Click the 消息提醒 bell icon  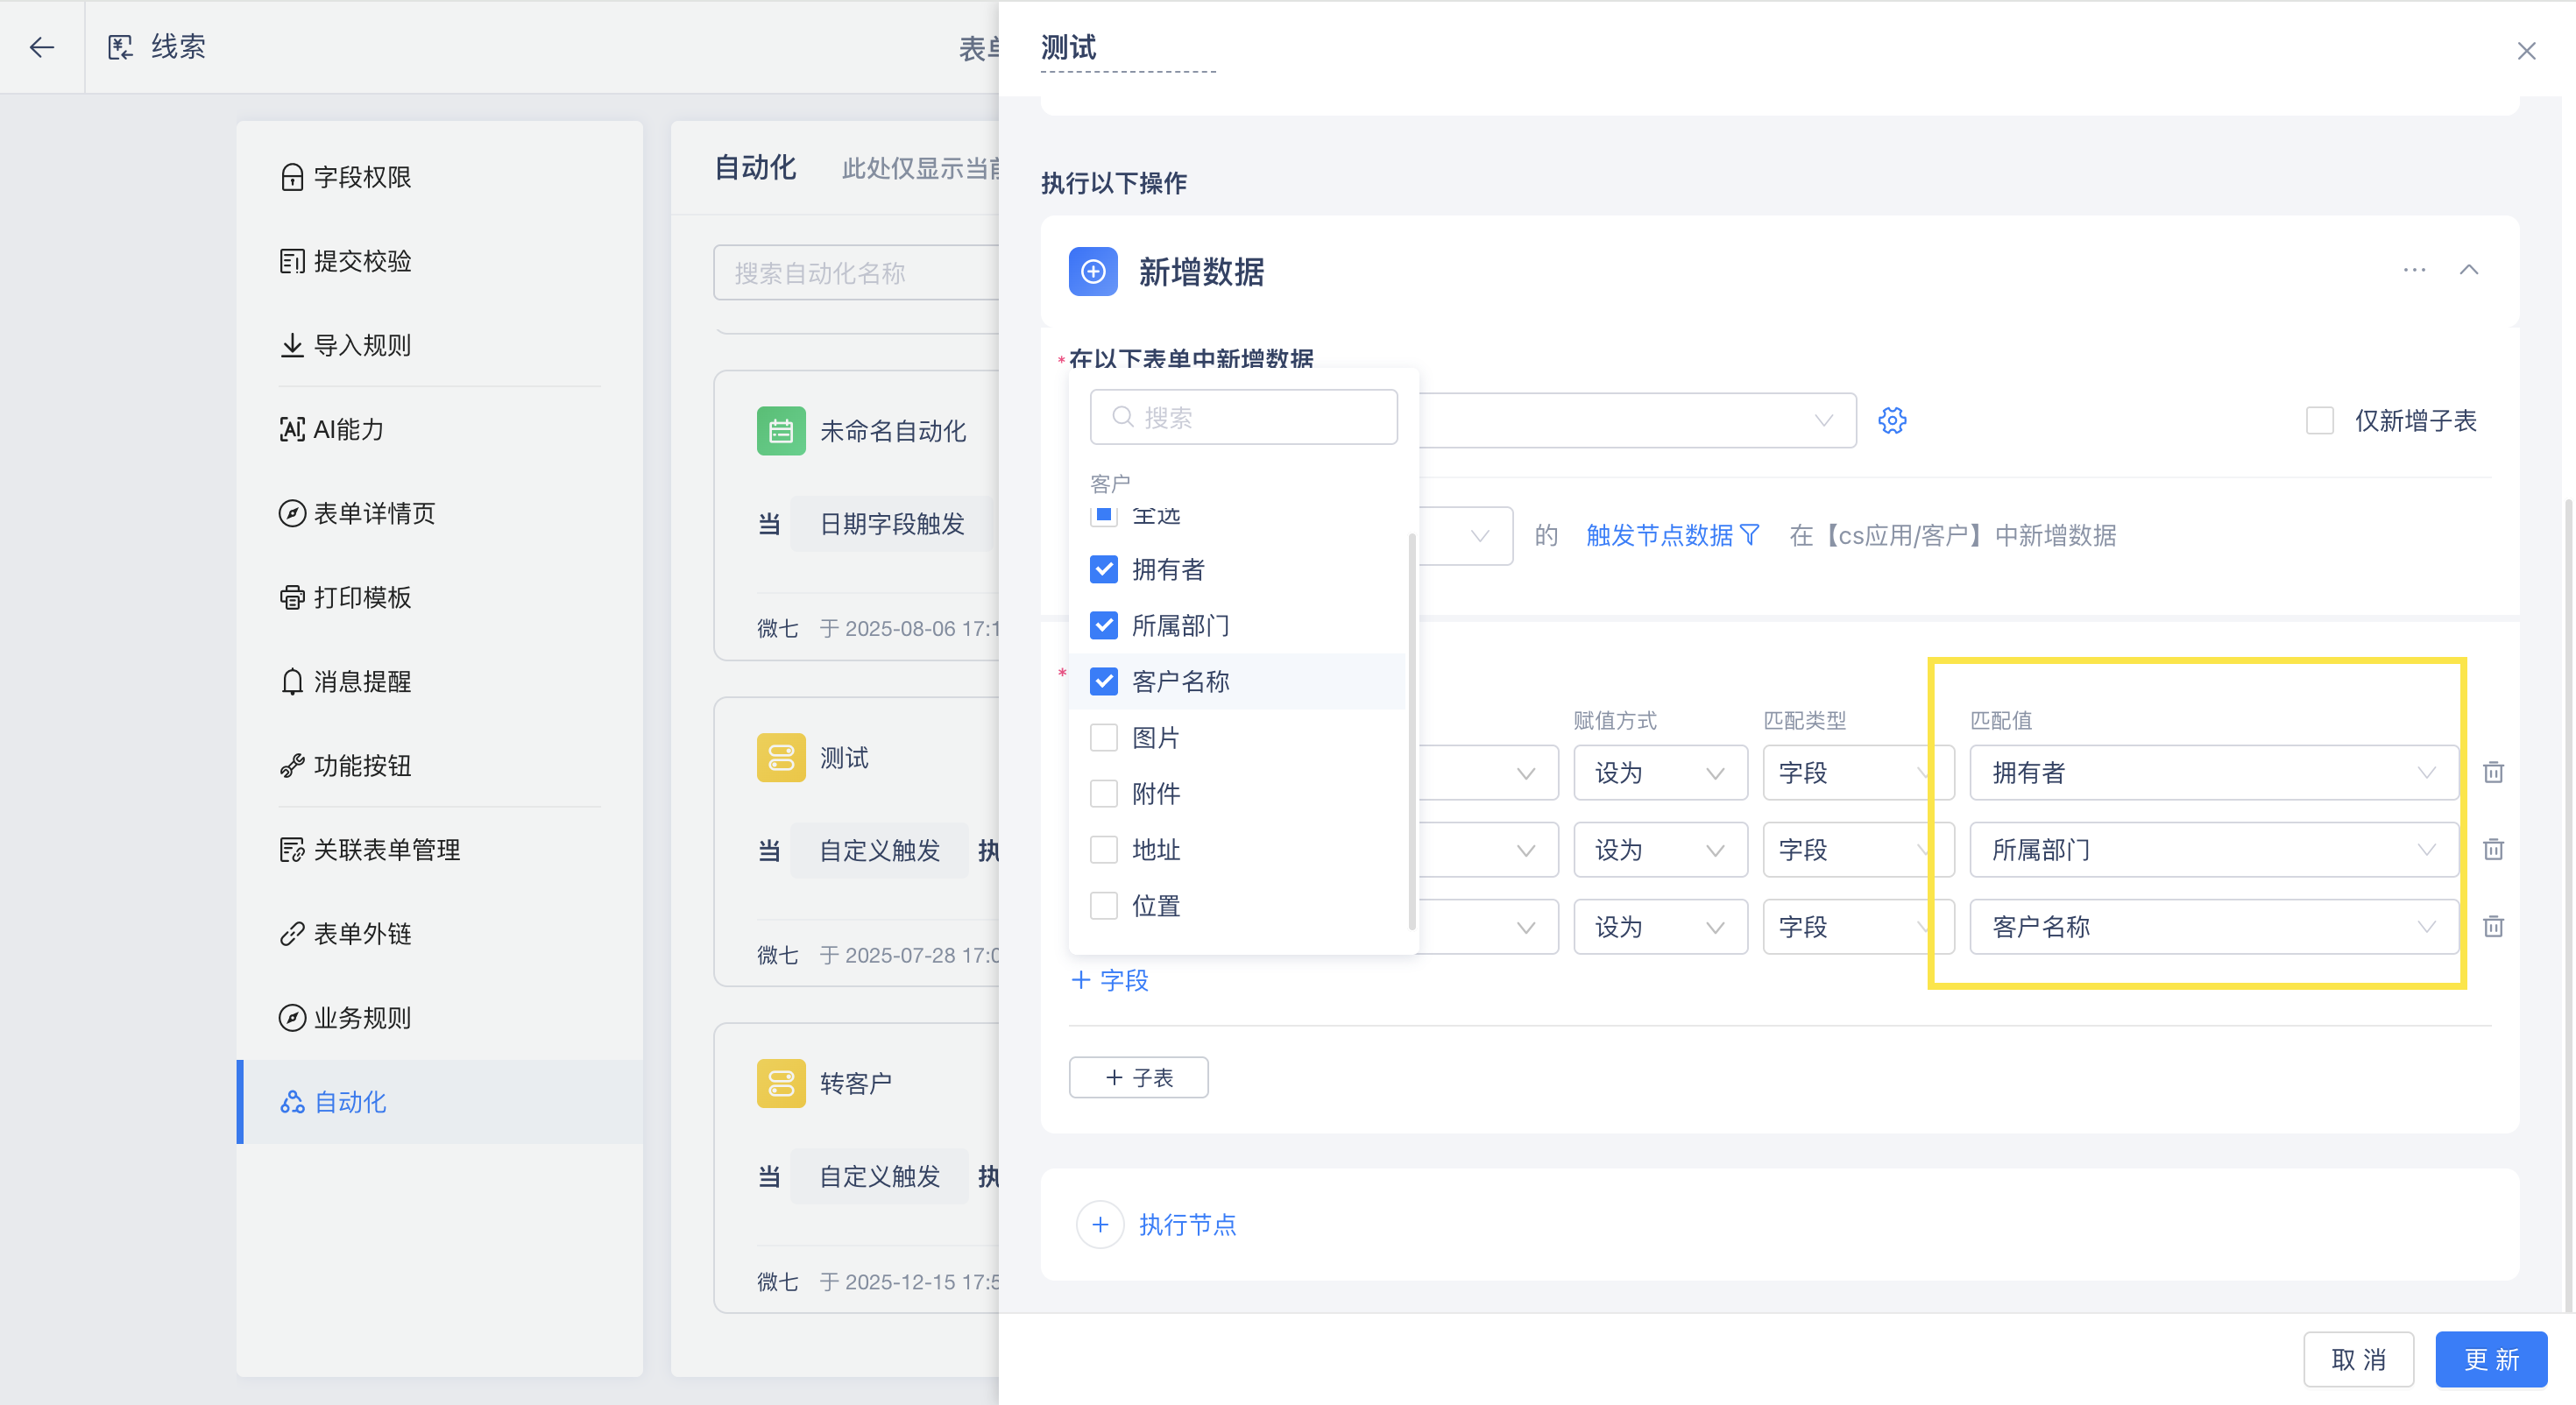pyautogui.click(x=292, y=681)
